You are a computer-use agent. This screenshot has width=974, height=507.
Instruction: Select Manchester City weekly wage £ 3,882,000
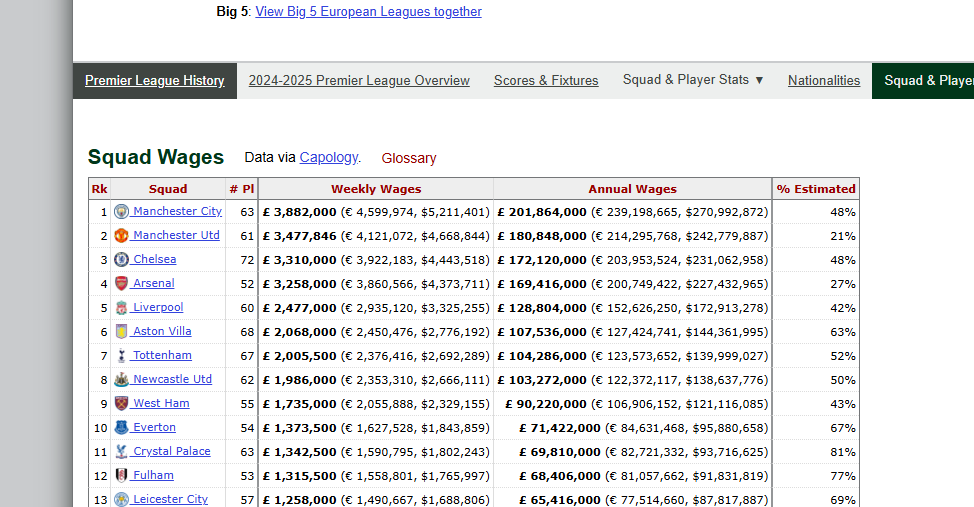299,212
